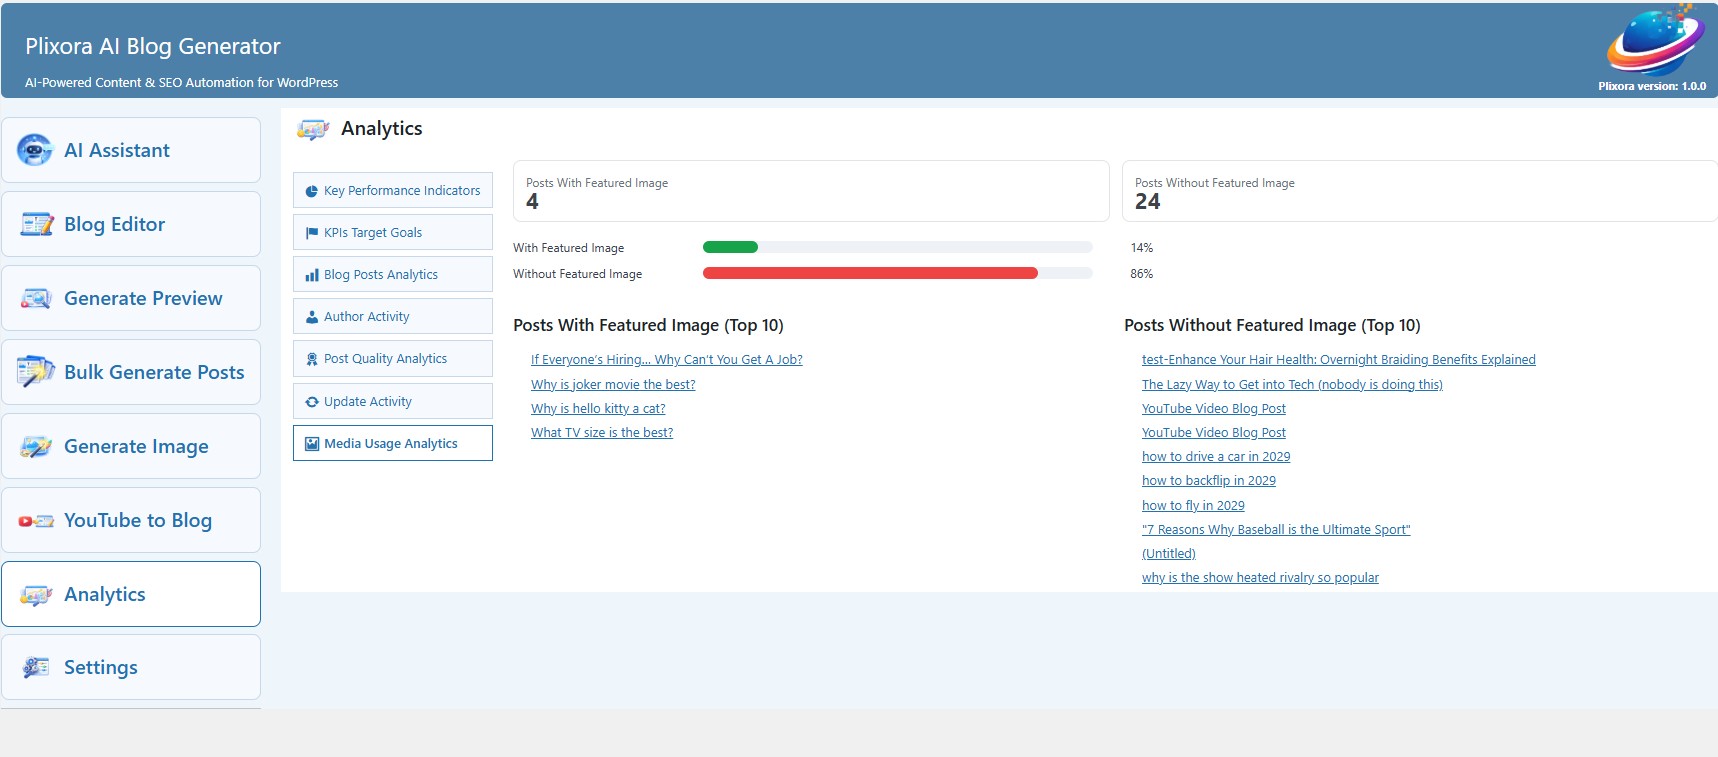
Task: Open 'What TV size is the best?' link
Action: [x=602, y=432]
